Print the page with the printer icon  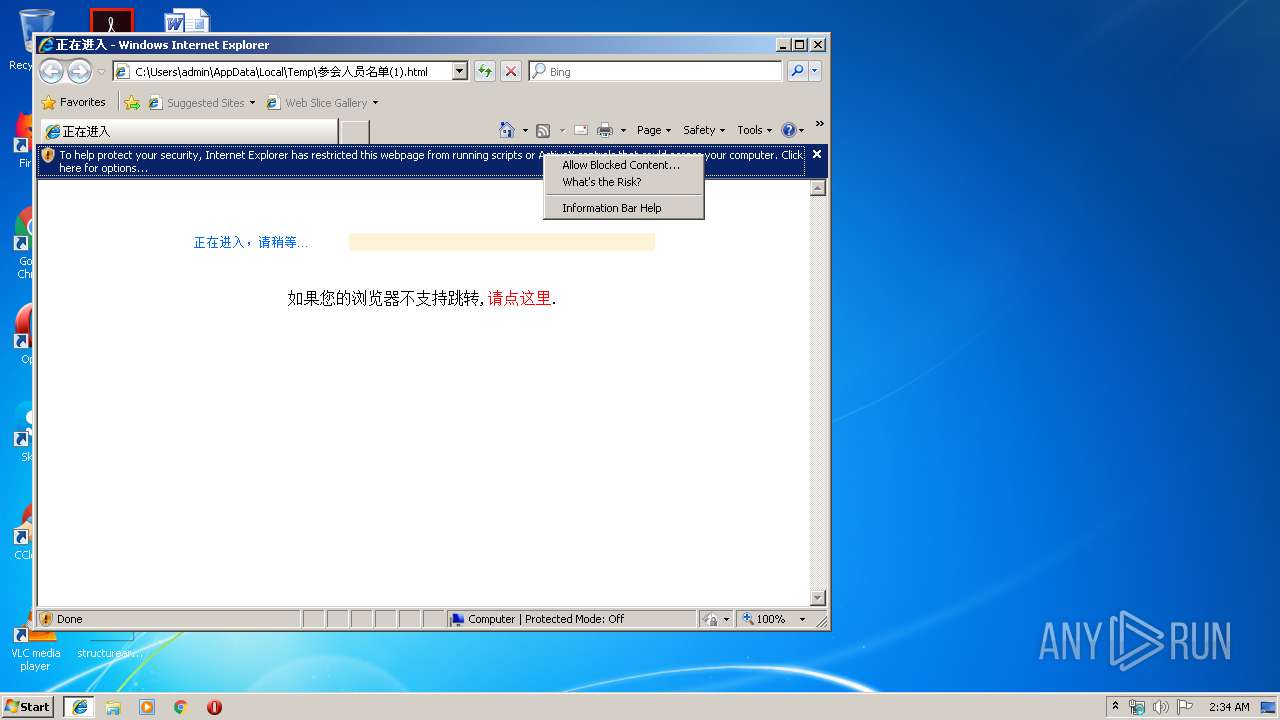tap(605, 130)
